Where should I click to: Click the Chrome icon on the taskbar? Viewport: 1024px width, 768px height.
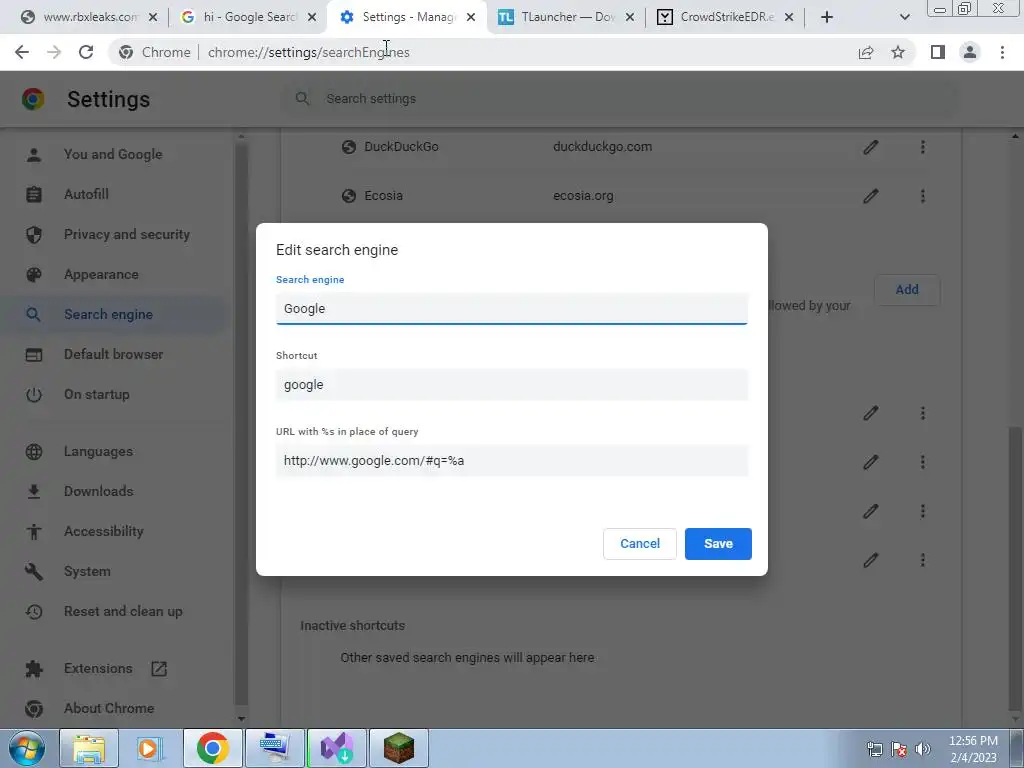point(212,748)
